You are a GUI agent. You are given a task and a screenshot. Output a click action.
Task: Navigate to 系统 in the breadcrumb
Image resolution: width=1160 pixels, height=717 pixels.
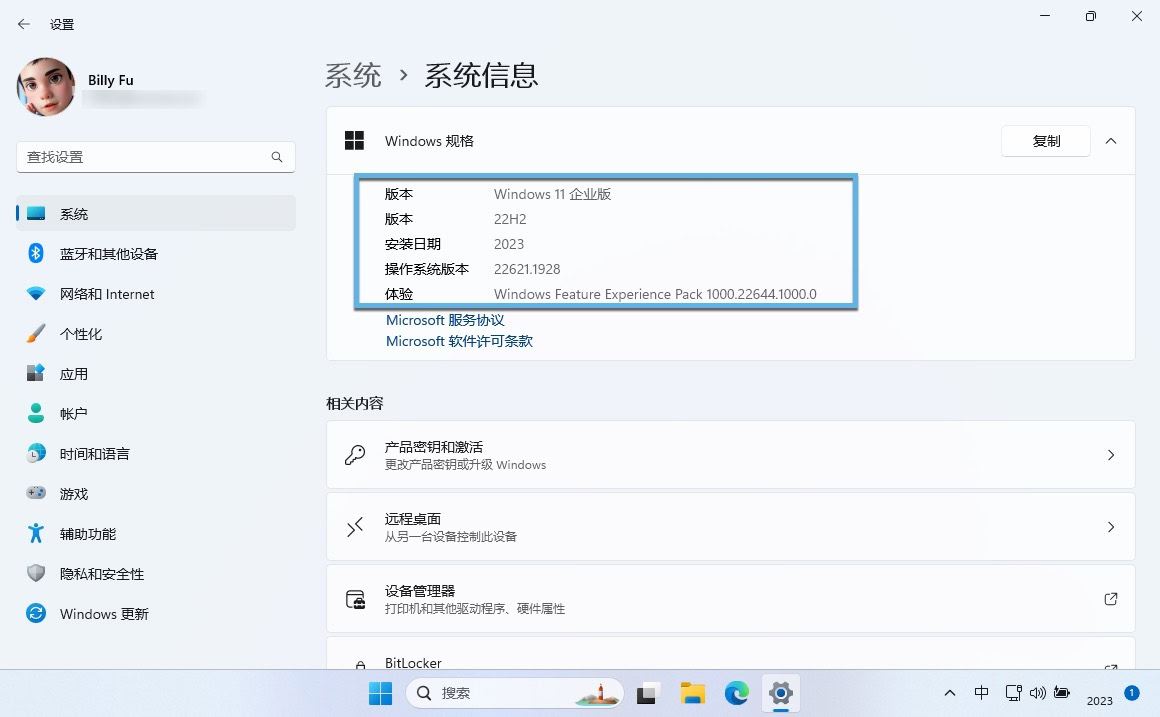pos(353,75)
